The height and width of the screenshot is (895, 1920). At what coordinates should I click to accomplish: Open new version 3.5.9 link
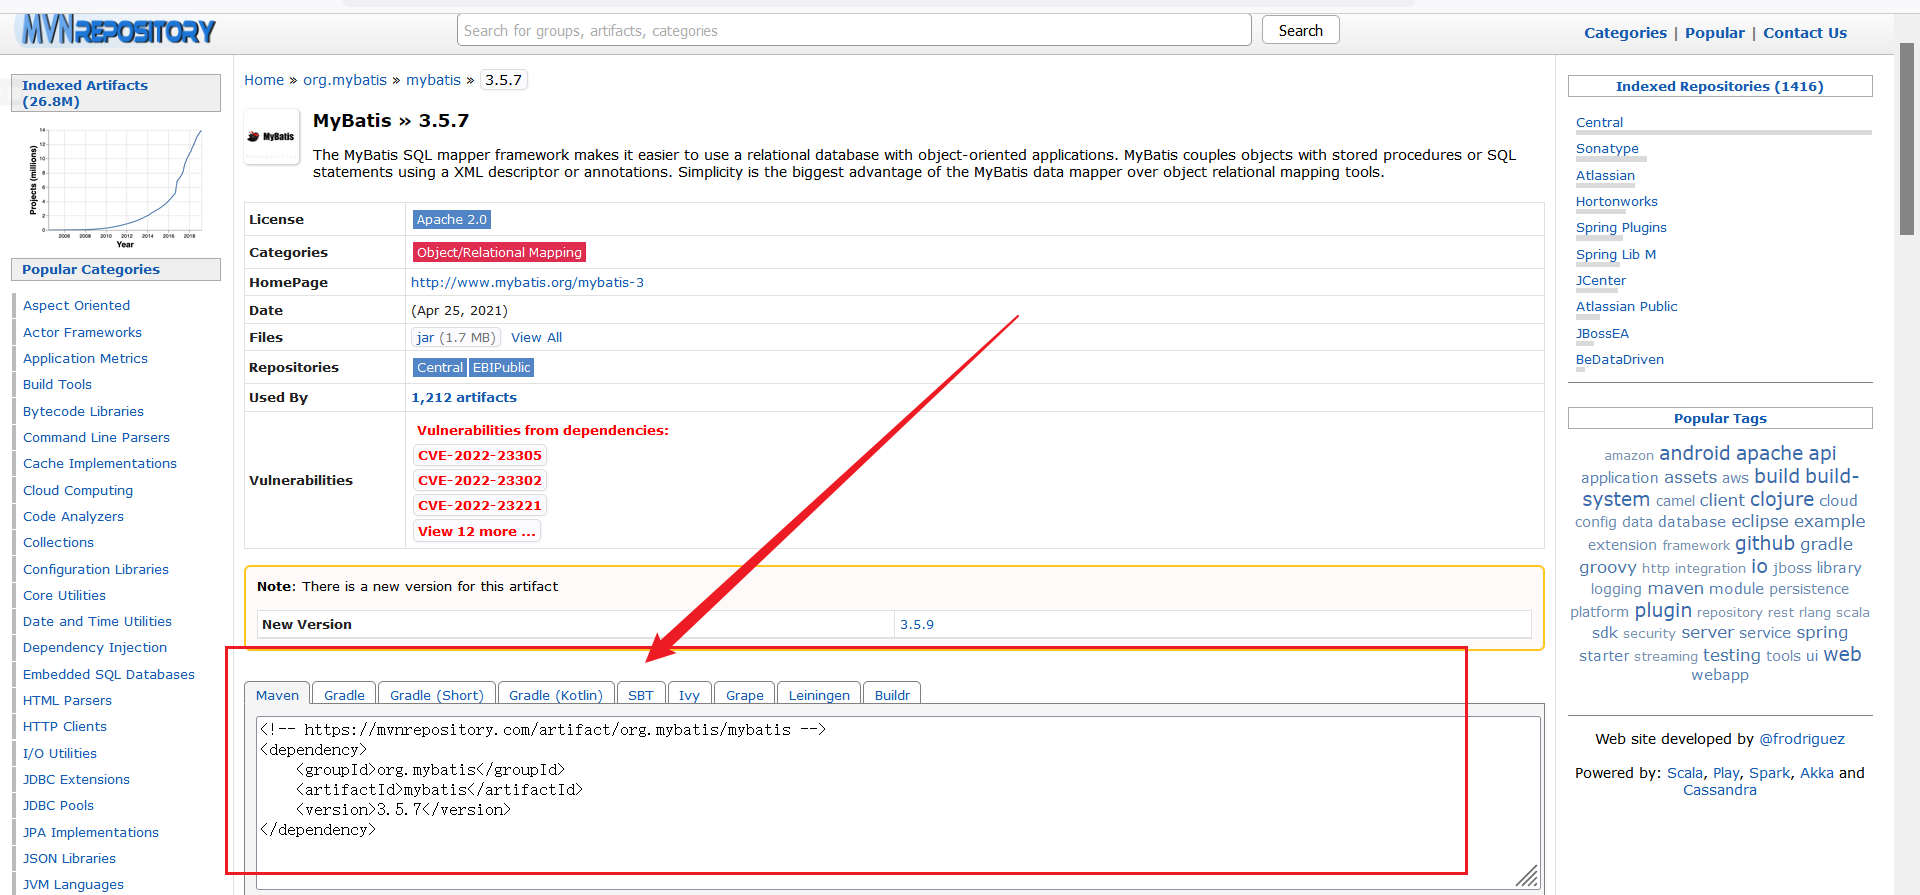(x=917, y=624)
